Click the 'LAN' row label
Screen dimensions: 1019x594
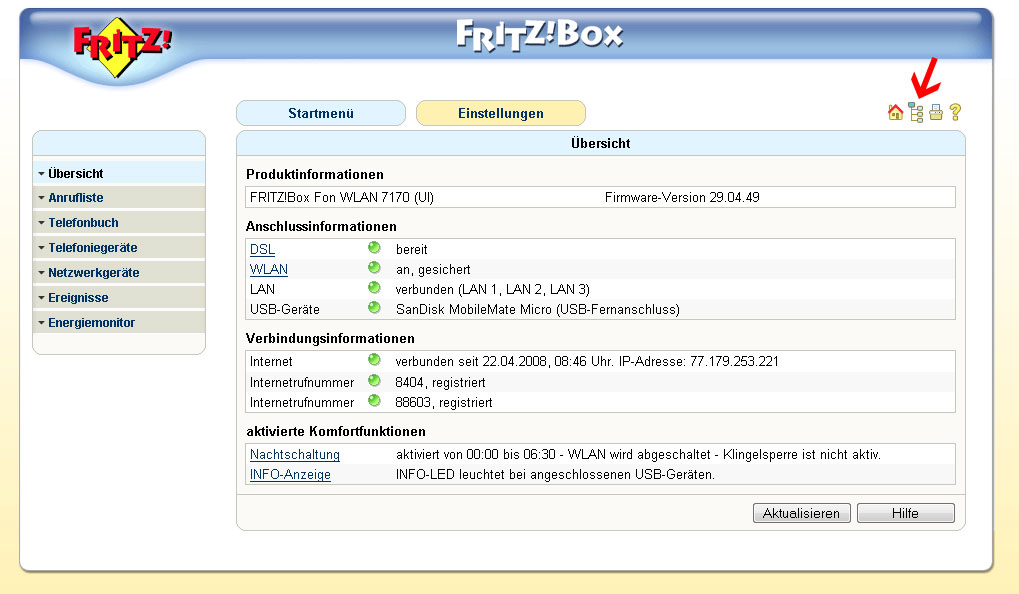pos(263,289)
